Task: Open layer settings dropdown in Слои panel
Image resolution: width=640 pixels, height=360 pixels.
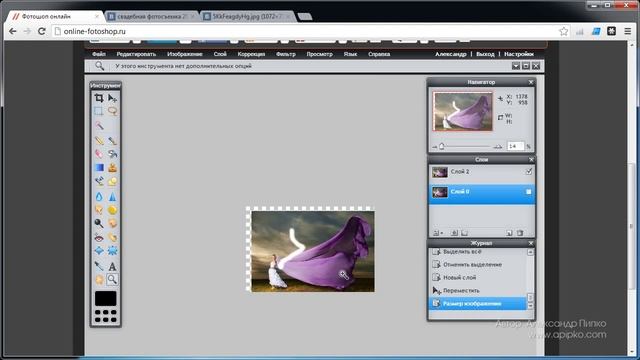Action: pos(438,233)
